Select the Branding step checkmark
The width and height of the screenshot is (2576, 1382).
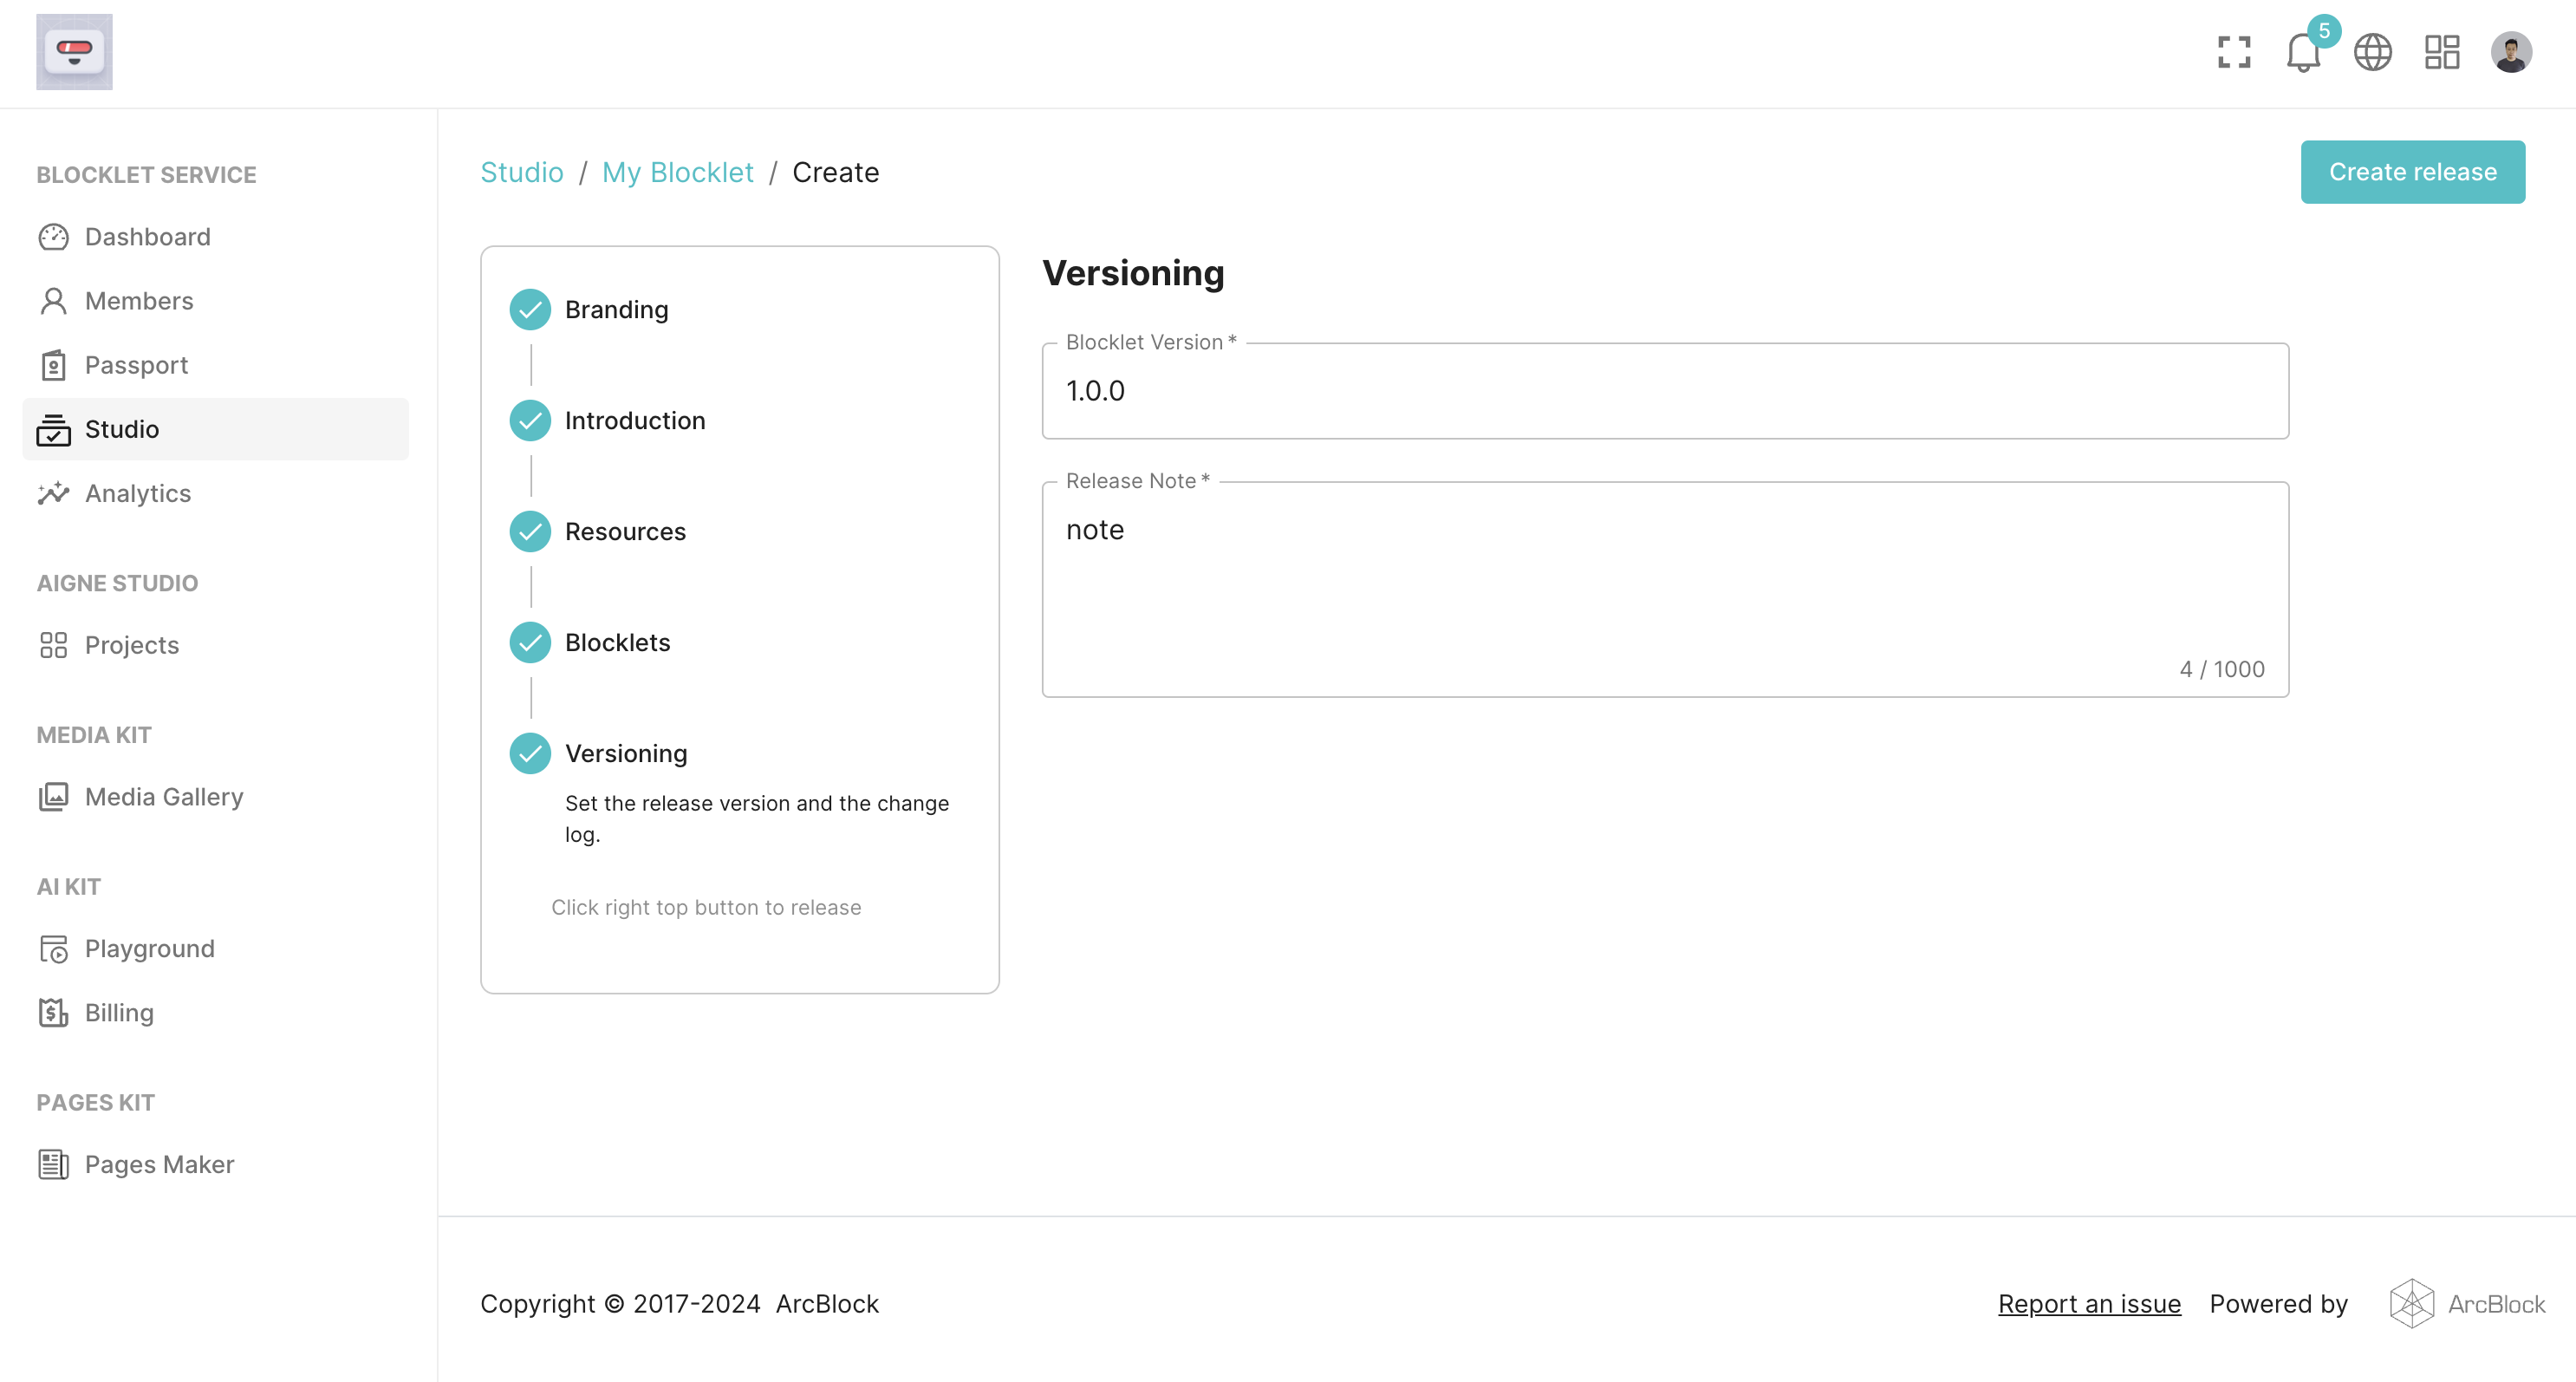point(530,310)
